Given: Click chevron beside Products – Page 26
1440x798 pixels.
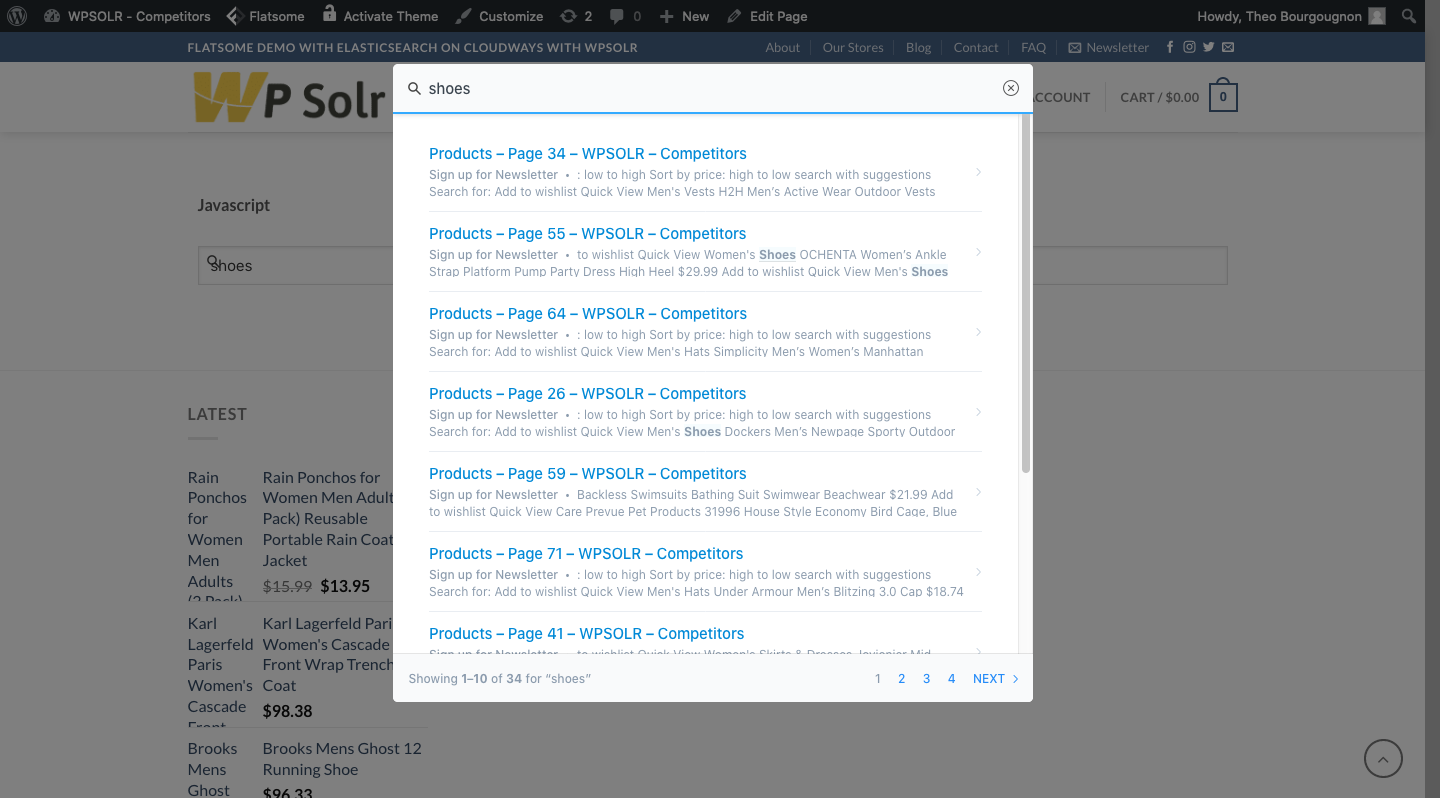Looking at the screenshot, I should tap(978, 412).
